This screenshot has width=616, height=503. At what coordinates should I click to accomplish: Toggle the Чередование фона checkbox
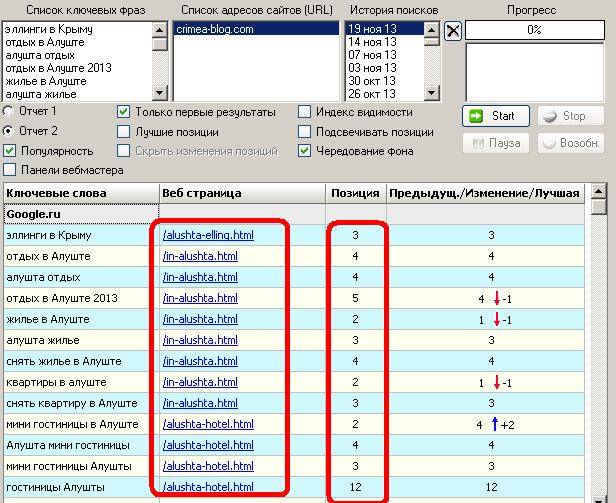(304, 151)
